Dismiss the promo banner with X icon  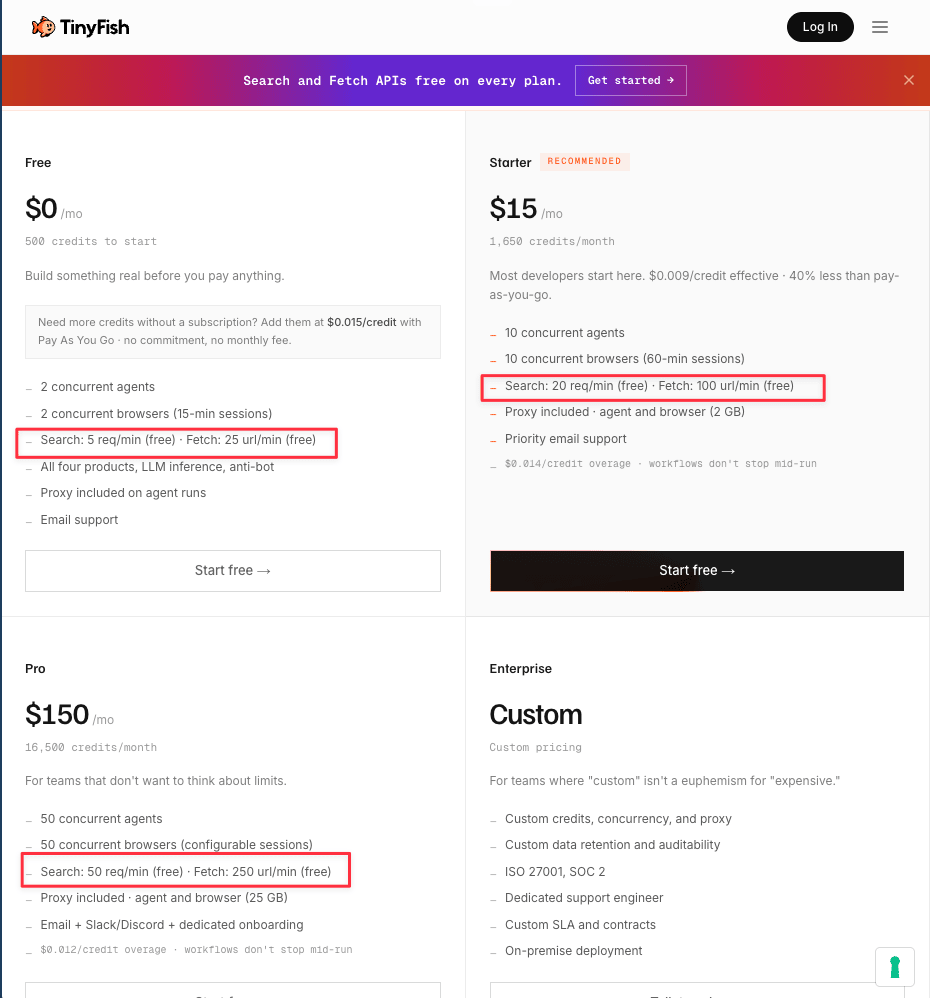point(908,80)
